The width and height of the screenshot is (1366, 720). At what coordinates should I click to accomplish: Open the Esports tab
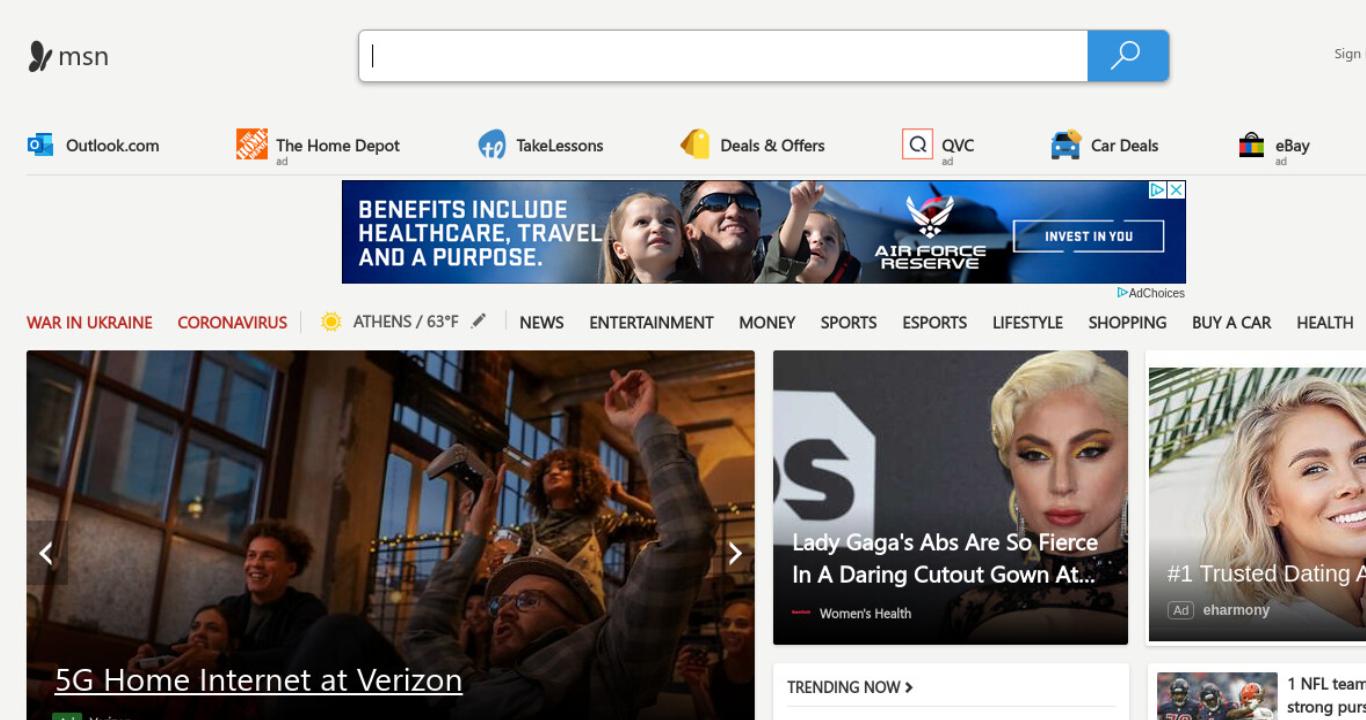(934, 322)
